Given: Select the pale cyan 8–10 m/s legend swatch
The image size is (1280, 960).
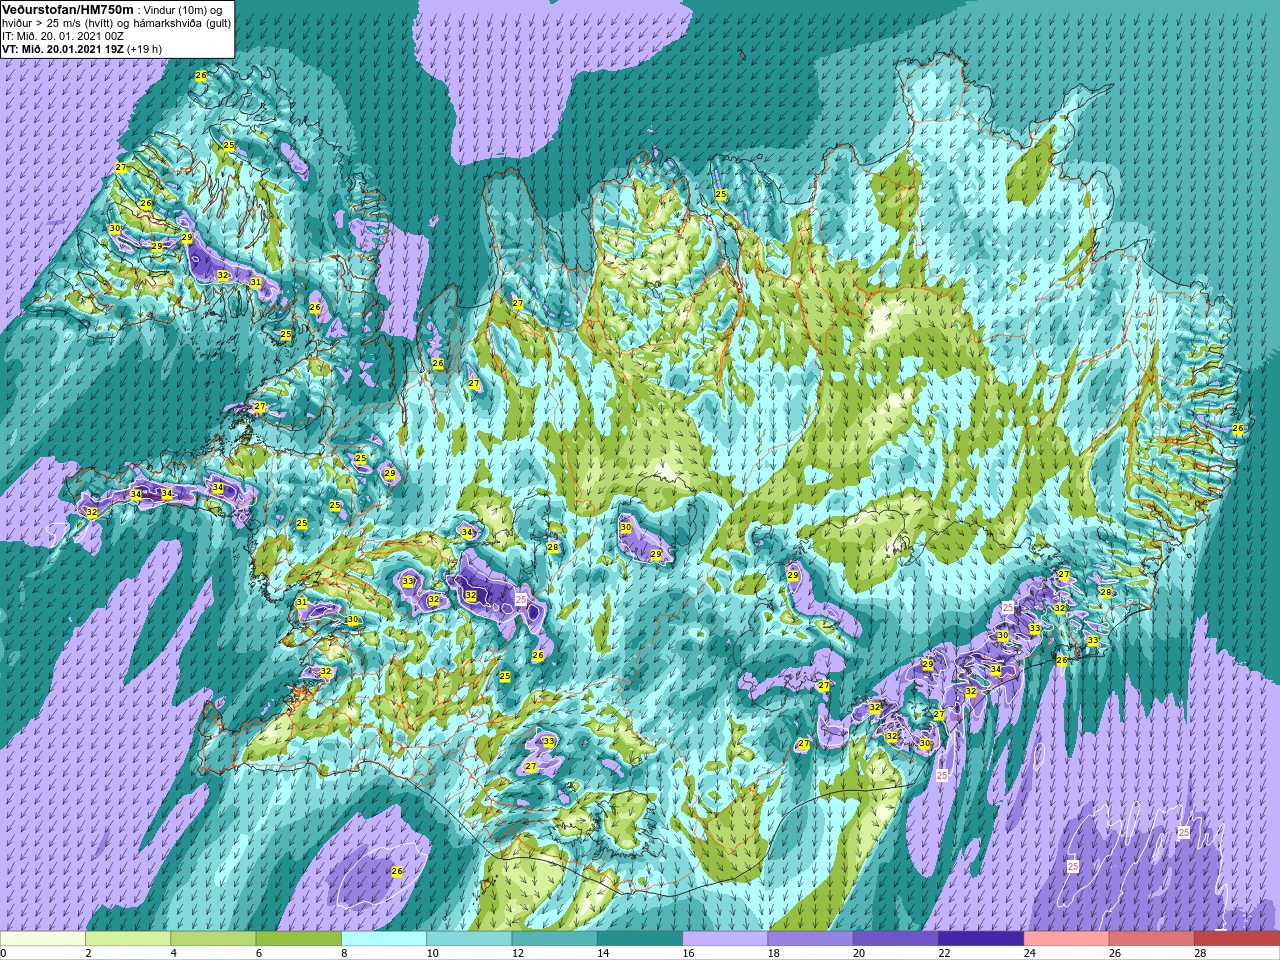Looking at the screenshot, I should coord(384,939).
